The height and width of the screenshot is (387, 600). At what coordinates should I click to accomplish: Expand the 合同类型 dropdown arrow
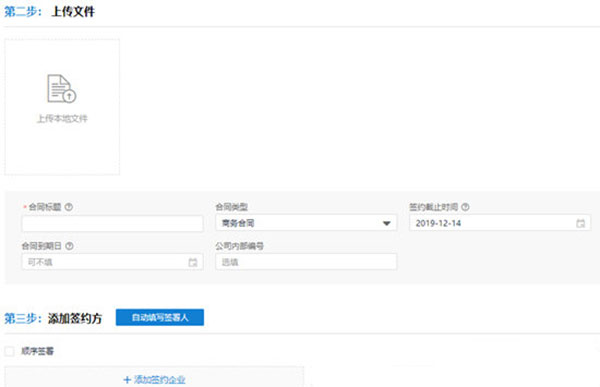tap(386, 224)
